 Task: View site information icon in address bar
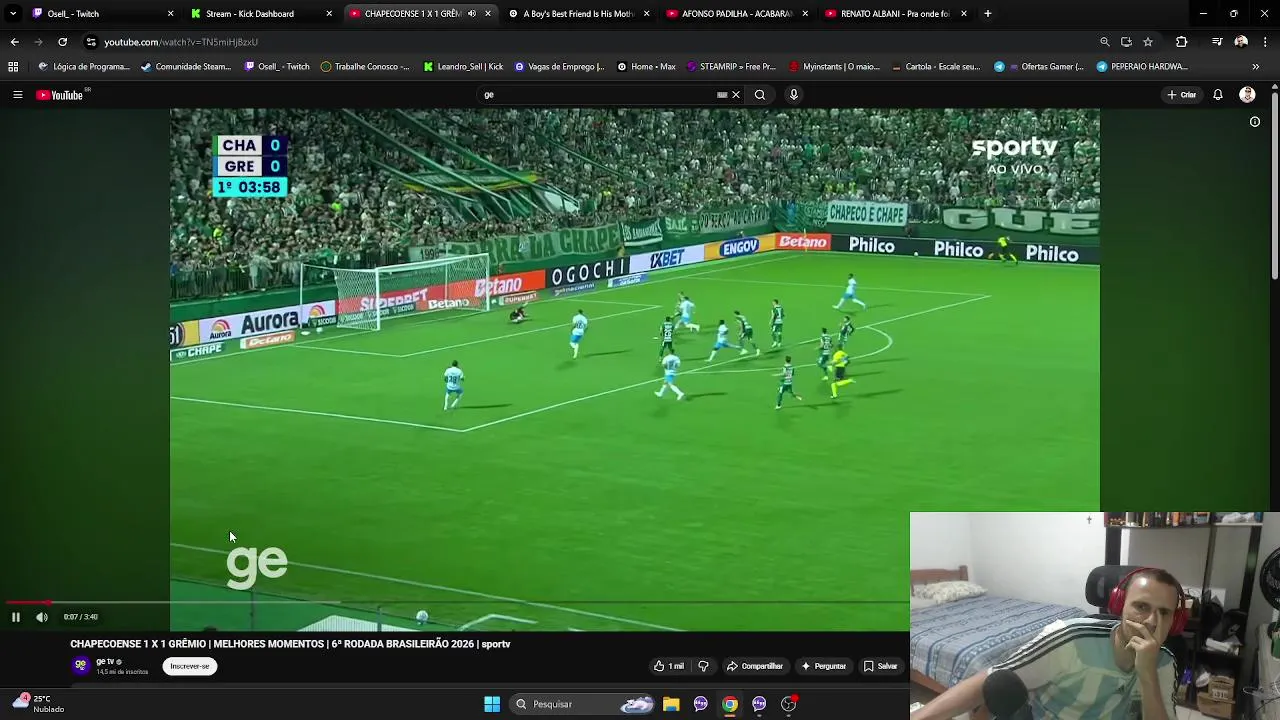pos(92,42)
